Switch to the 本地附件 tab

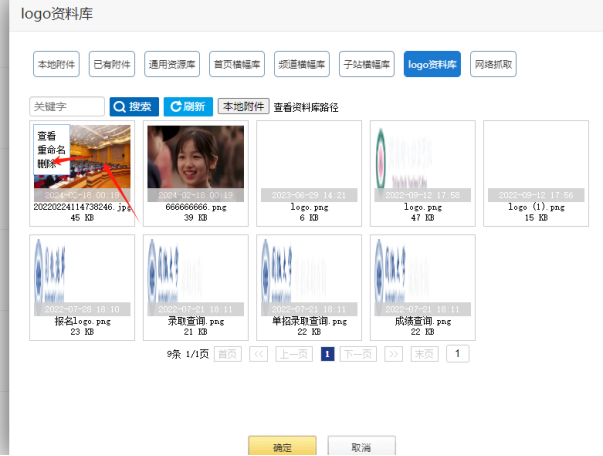pos(55,64)
